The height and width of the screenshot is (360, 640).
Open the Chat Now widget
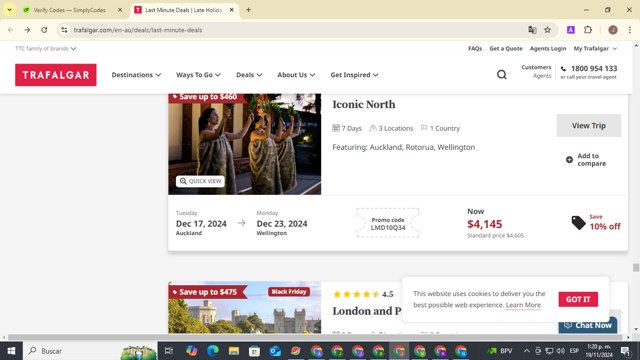coord(588,325)
